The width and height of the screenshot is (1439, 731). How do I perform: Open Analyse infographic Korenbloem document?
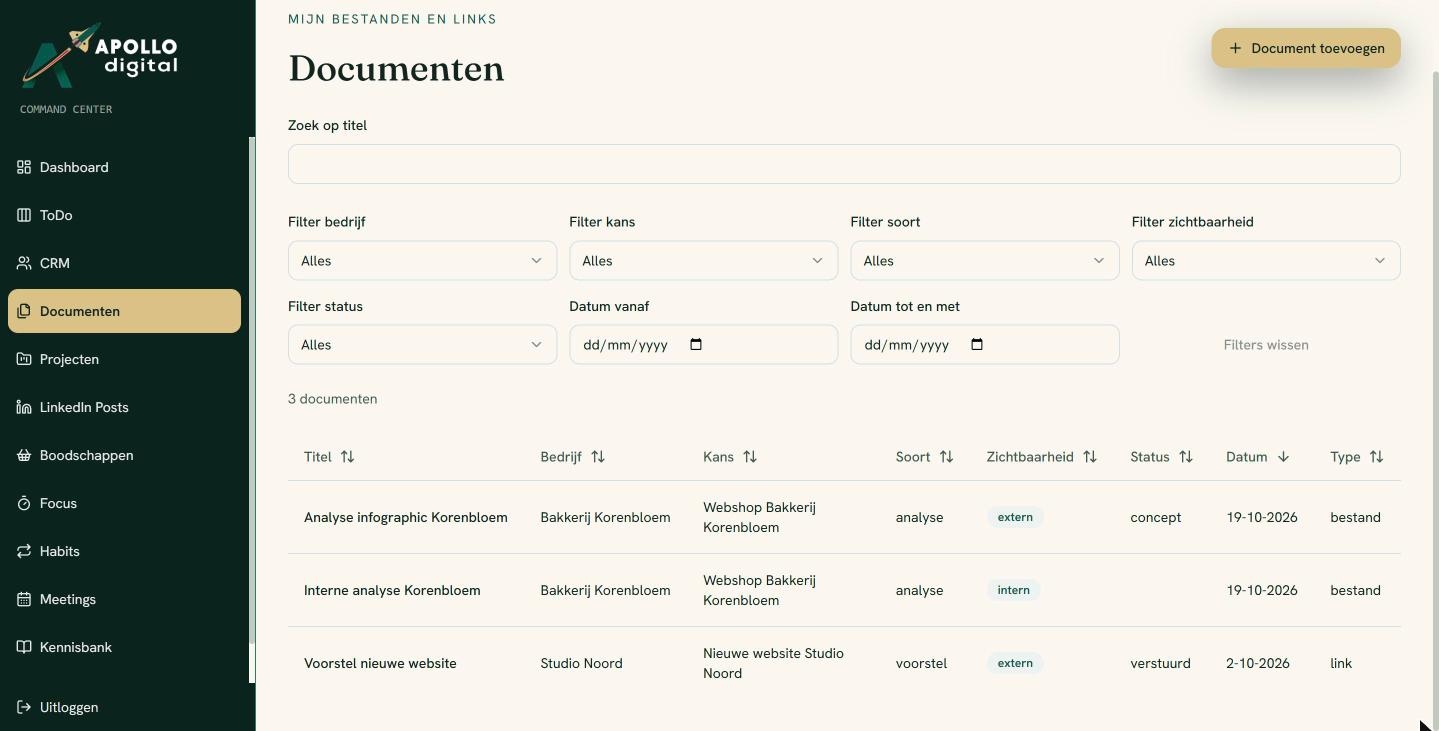tap(406, 517)
